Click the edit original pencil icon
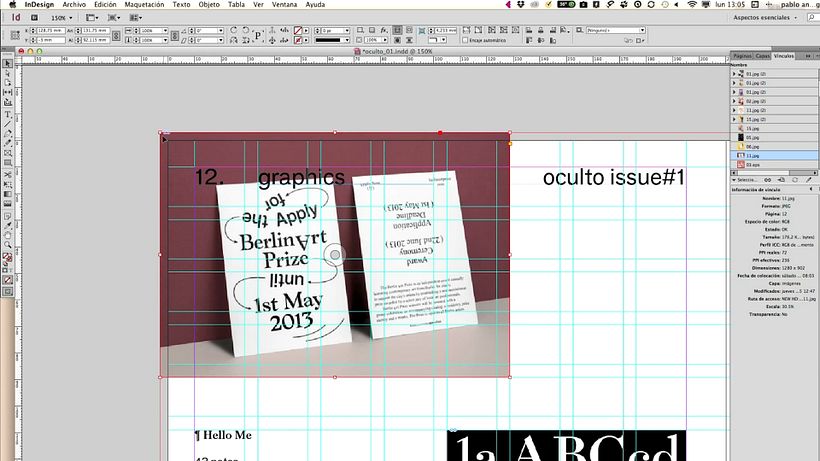This screenshot has height=461, width=820. 808,180
